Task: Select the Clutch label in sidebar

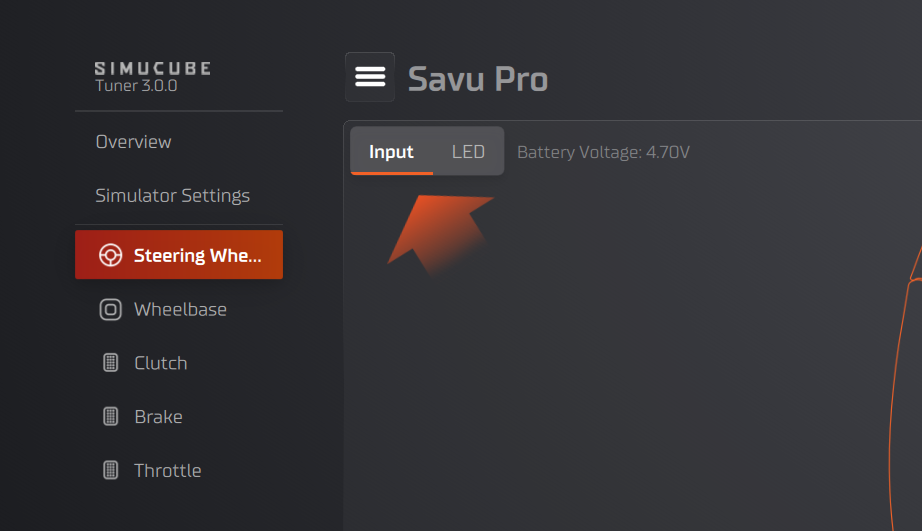Action: (x=160, y=363)
